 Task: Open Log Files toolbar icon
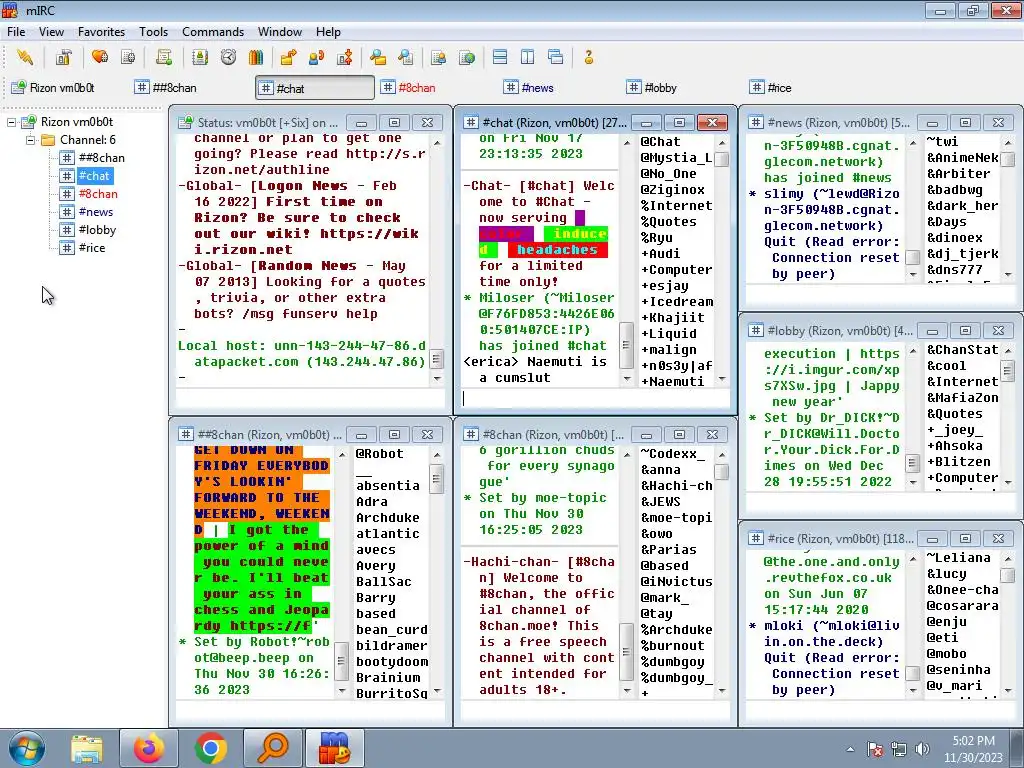point(406,57)
